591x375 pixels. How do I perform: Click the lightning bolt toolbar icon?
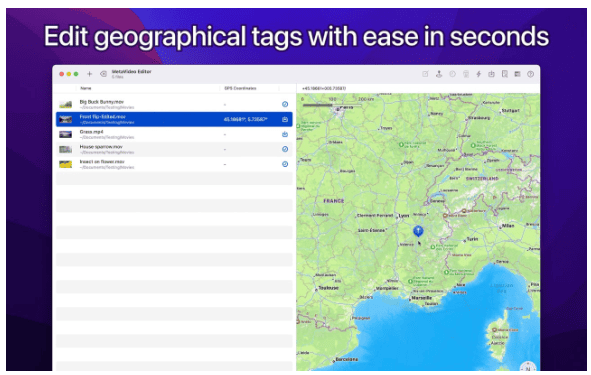pyautogui.click(x=479, y=74)
